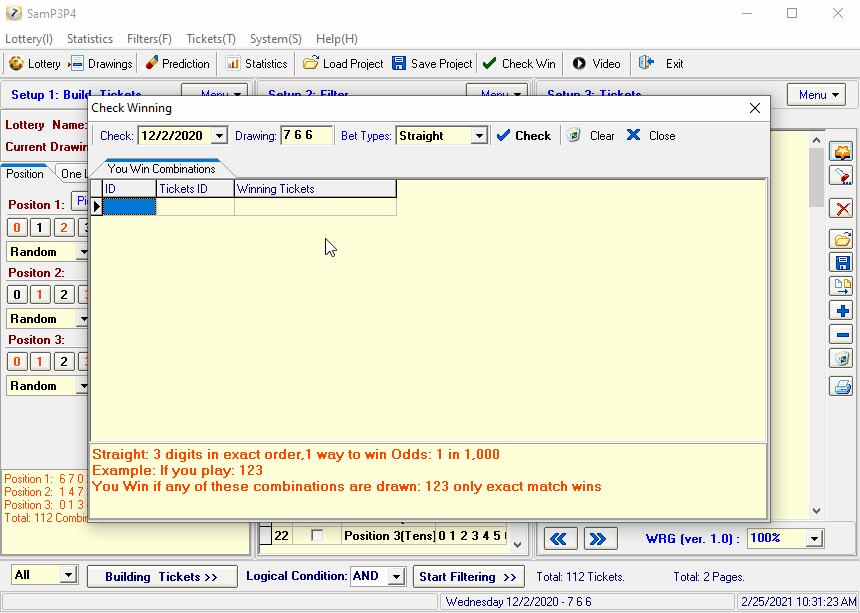The width and height of the screenshot is (860, 613).
Task: Click the recycle bin icon in right sidebar
Action: (842, 359)
